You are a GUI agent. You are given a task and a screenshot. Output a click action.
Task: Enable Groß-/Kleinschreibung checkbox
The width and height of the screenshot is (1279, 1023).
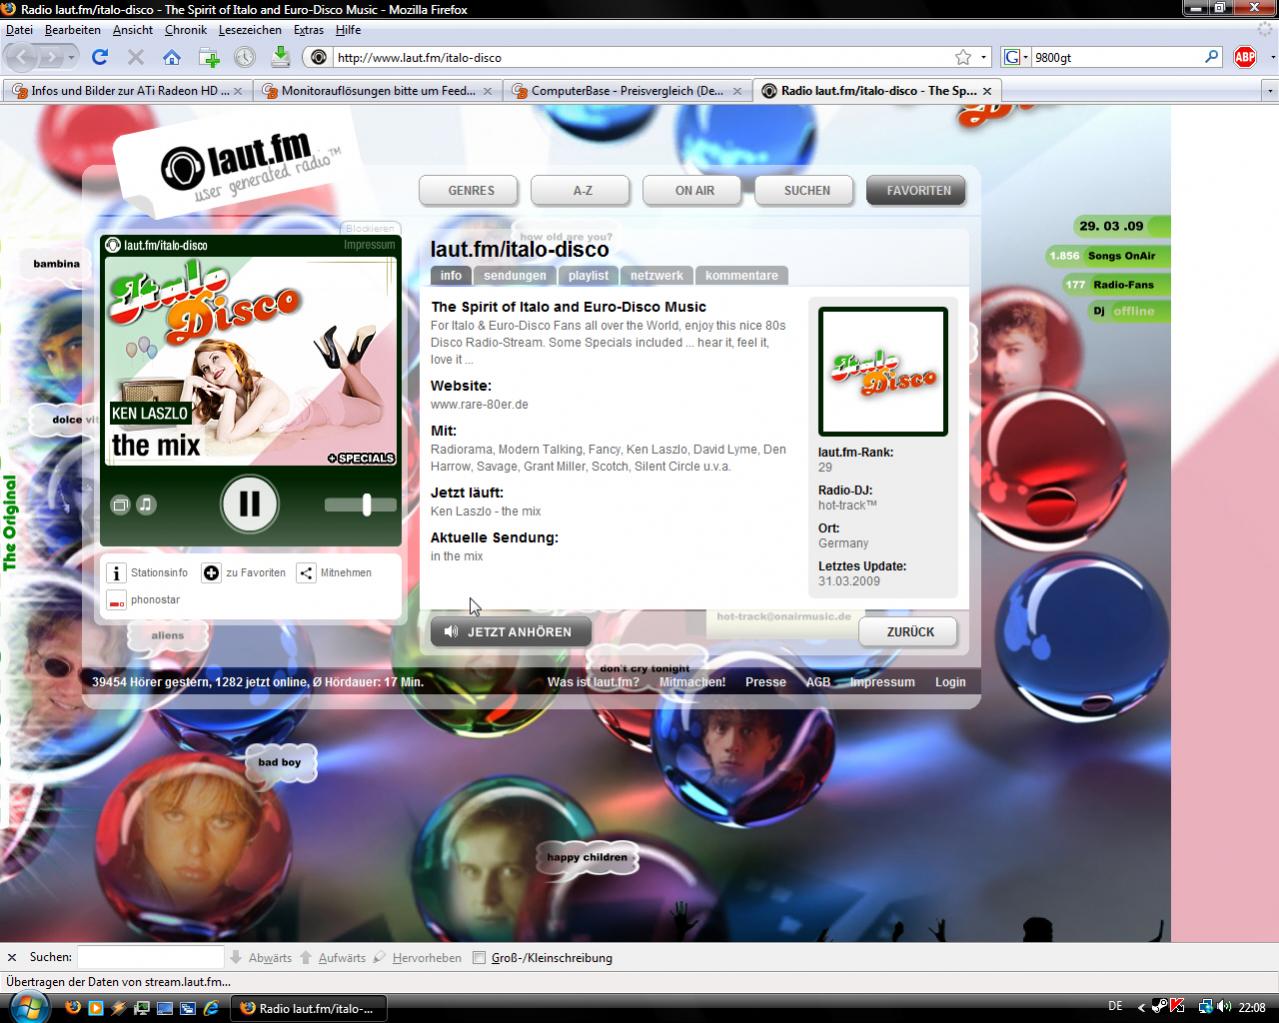click(479, 958)
